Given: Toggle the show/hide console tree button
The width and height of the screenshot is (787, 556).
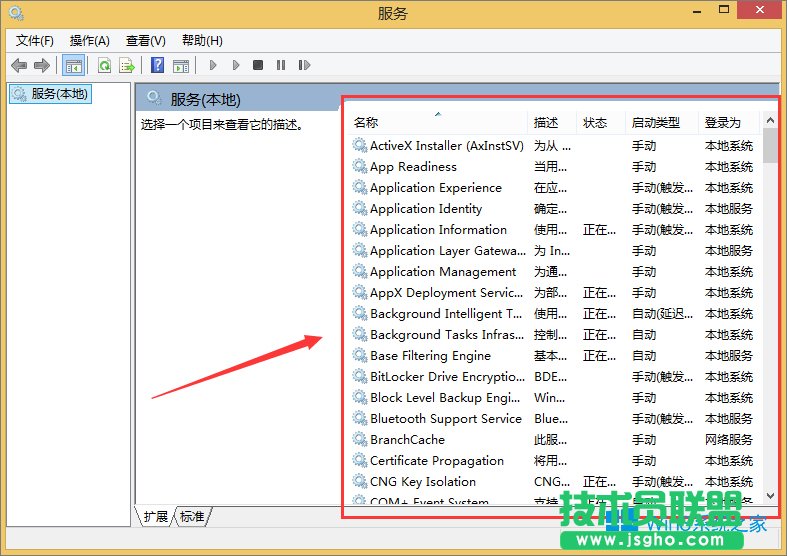Looking at the screenshot, I should [73, 66].
